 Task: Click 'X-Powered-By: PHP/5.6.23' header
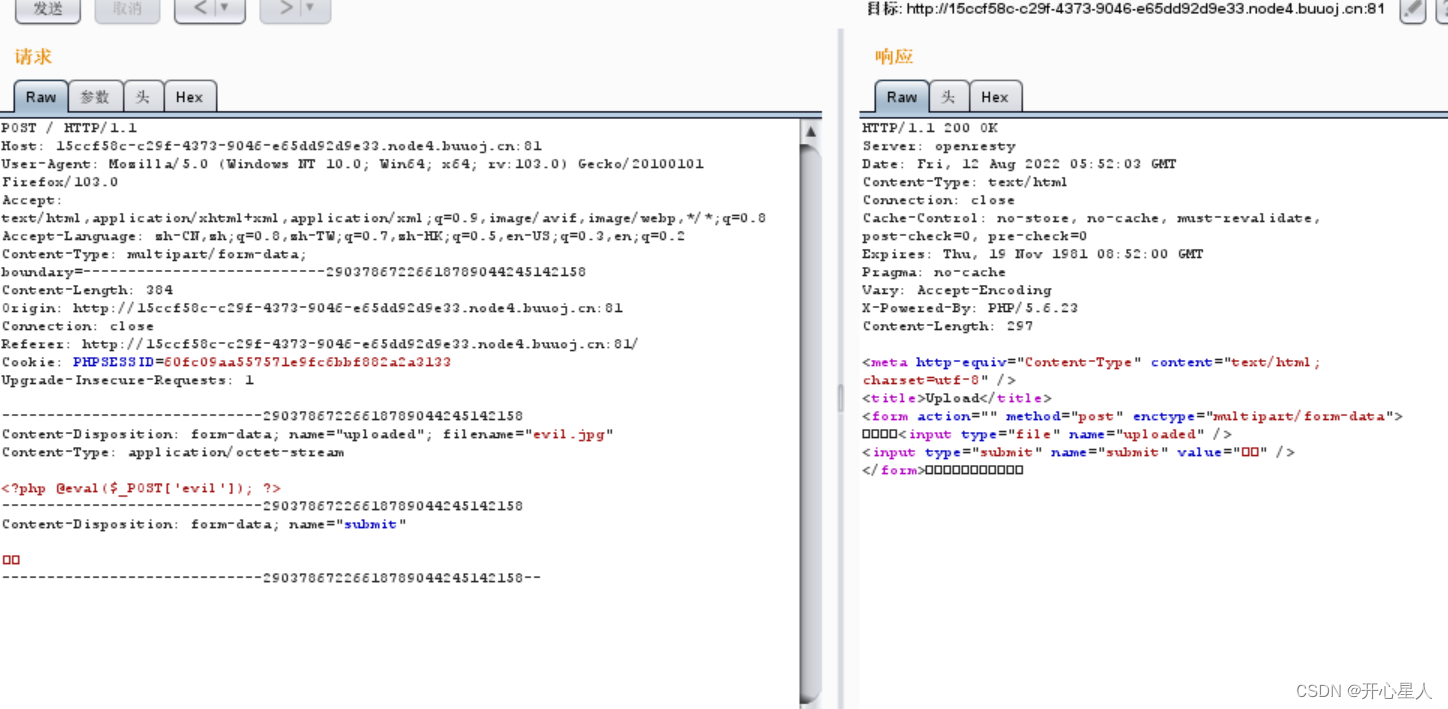[x=970, y=308]
